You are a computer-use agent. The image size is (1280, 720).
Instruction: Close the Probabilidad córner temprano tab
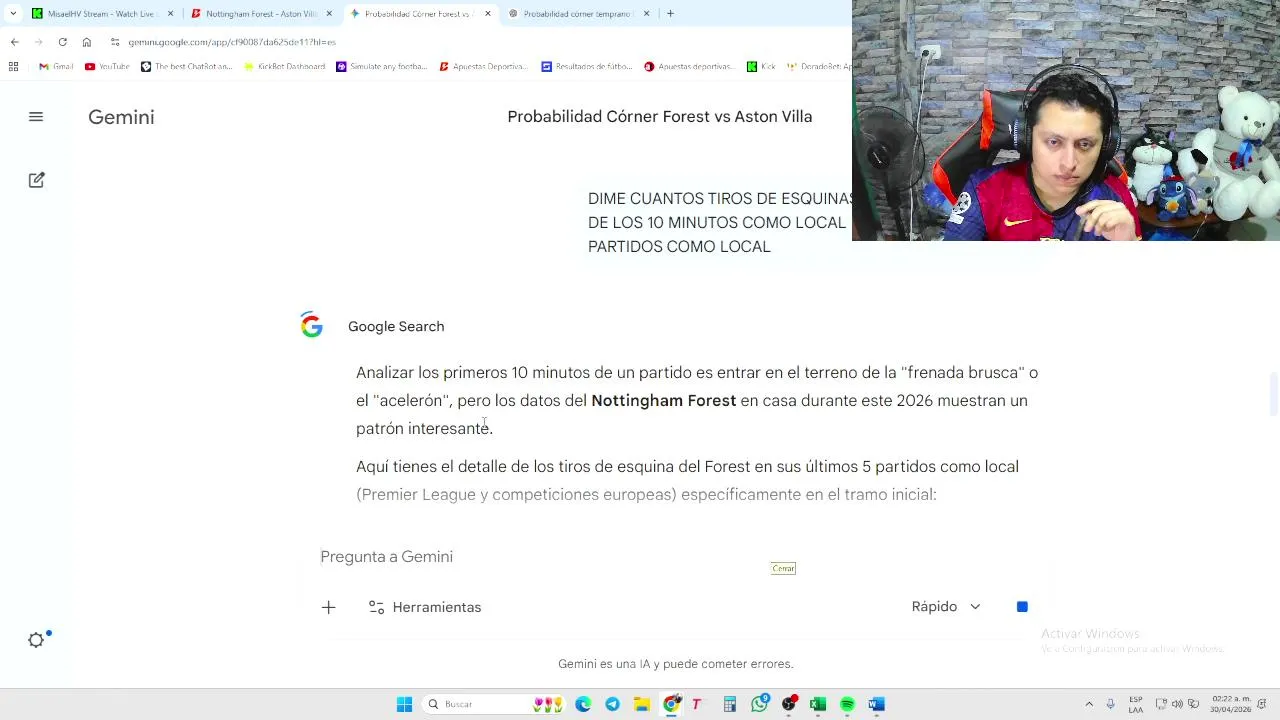coord(646,14)
